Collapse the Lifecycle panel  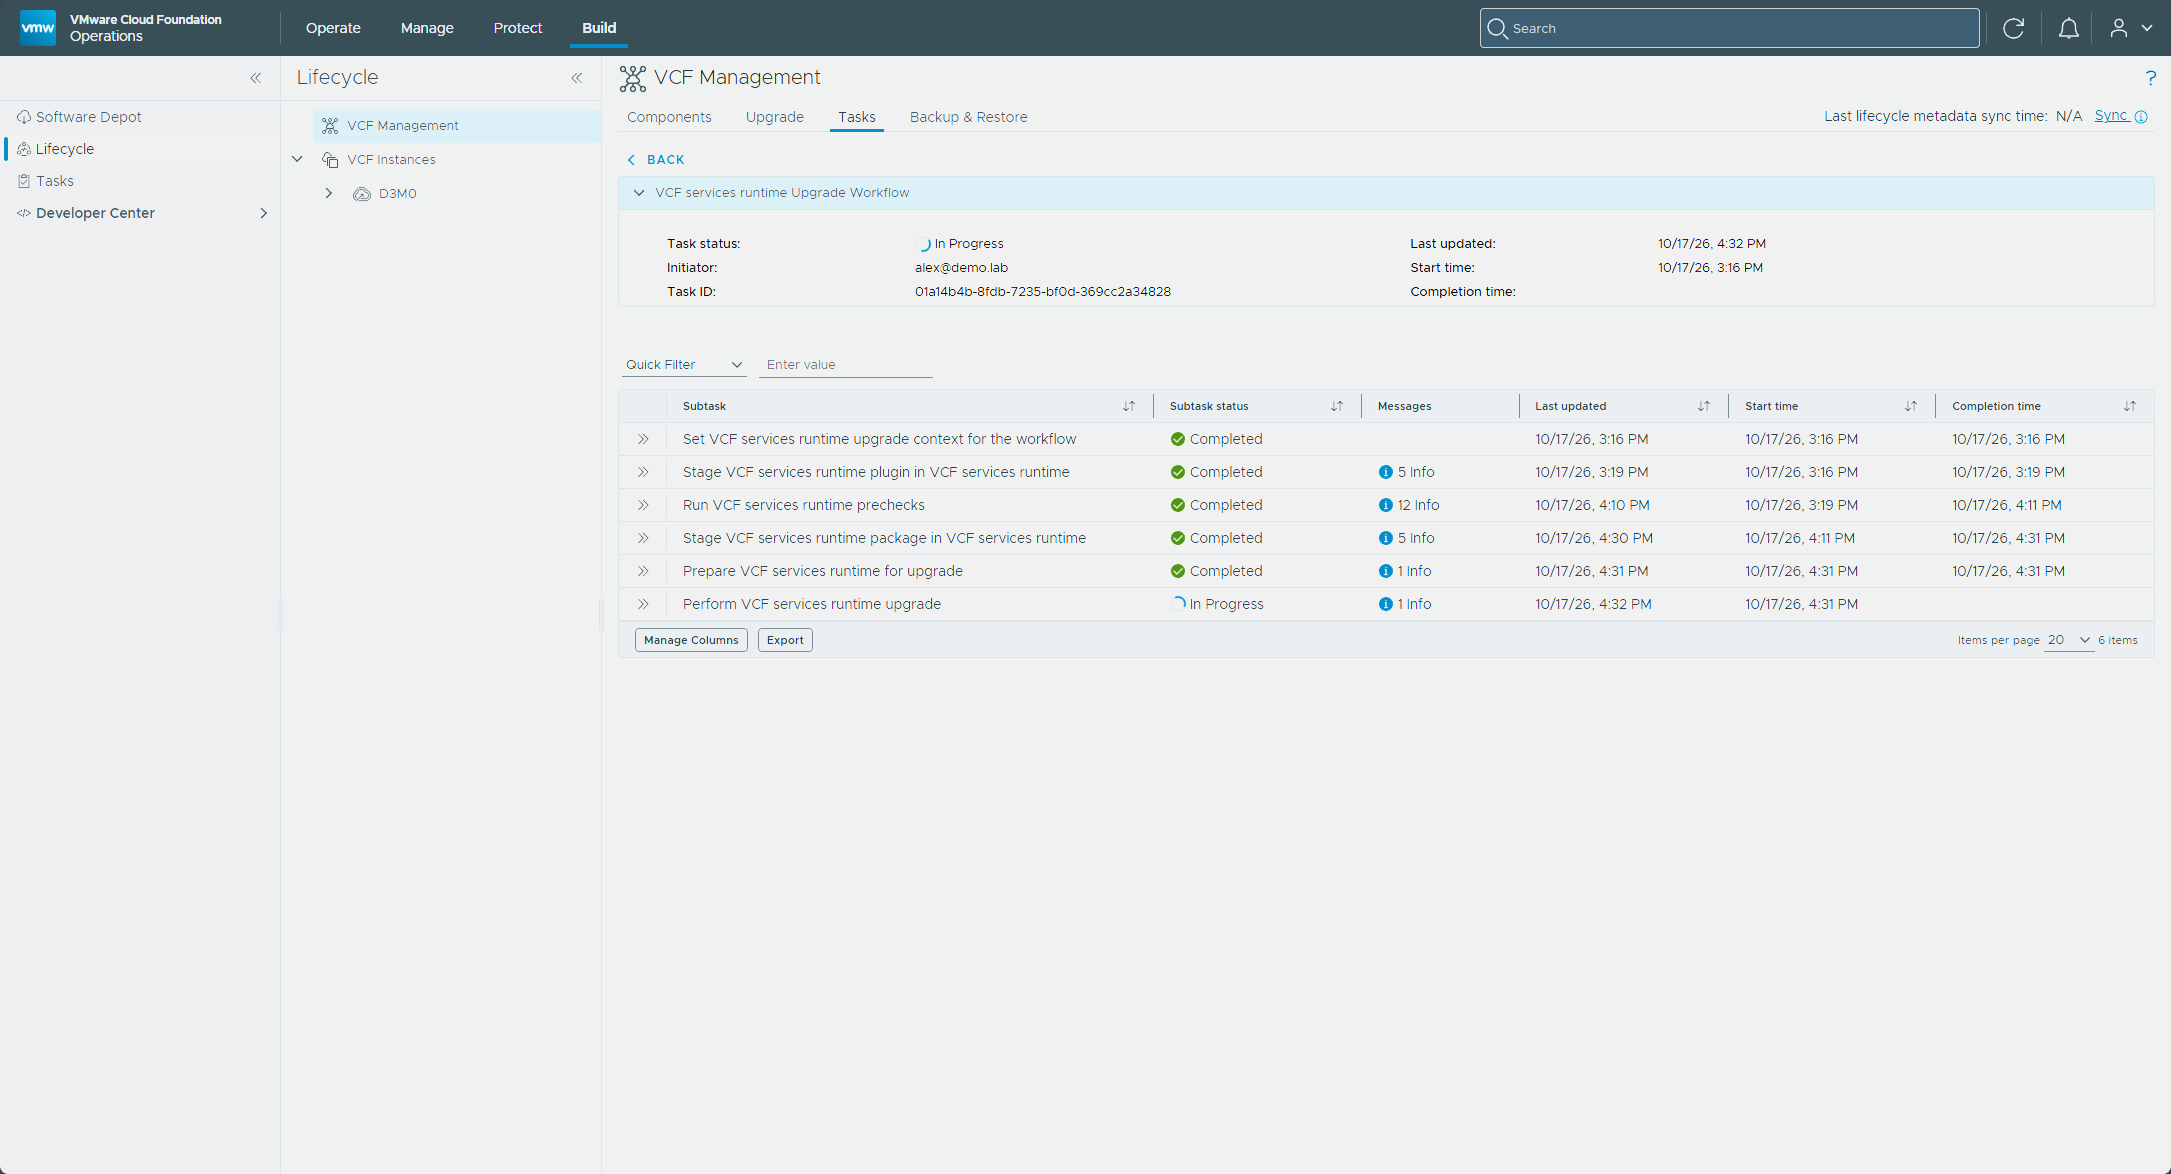click(x=577, y=78)
